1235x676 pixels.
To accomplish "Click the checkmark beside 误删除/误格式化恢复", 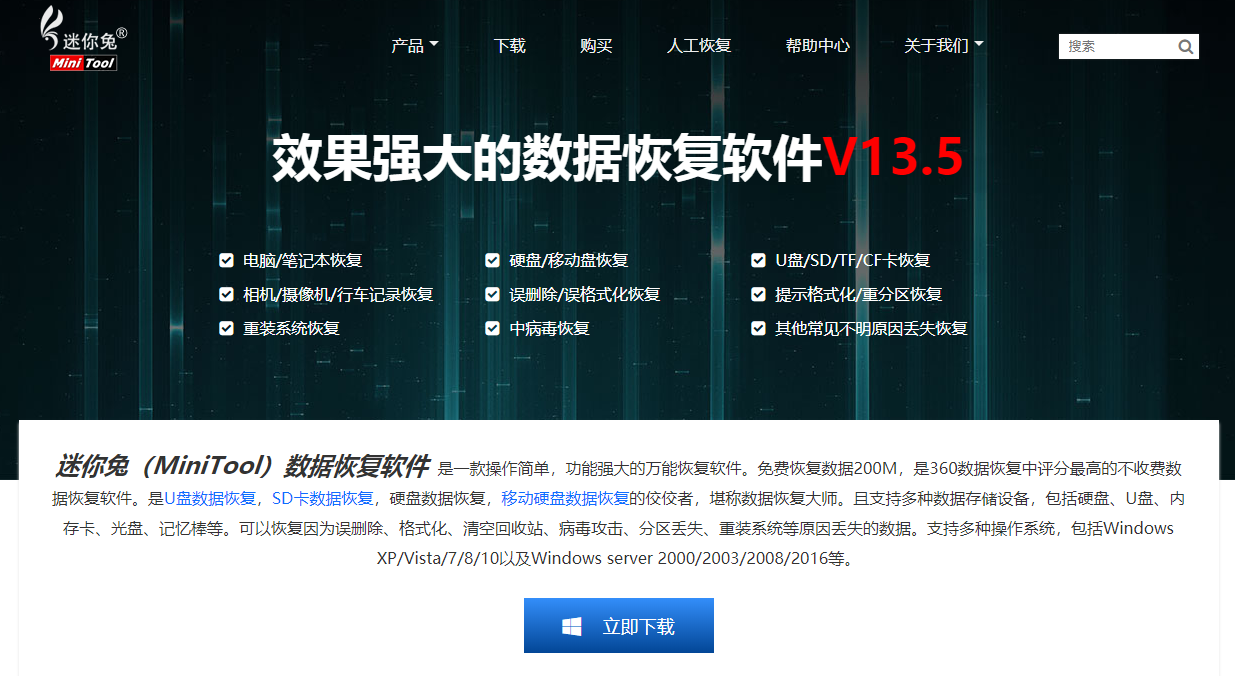I will coord(492,295).
